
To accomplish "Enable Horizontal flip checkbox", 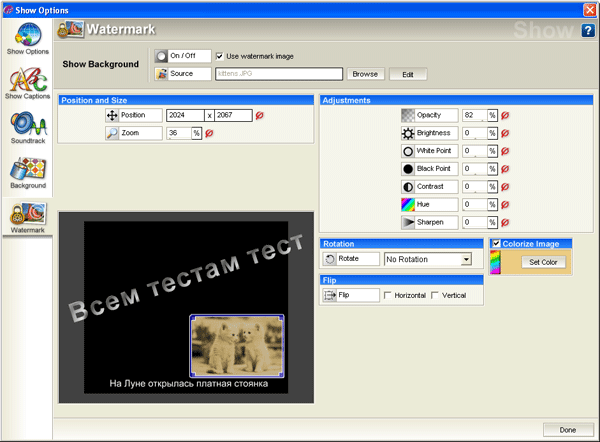I will [x=388, y=295].
